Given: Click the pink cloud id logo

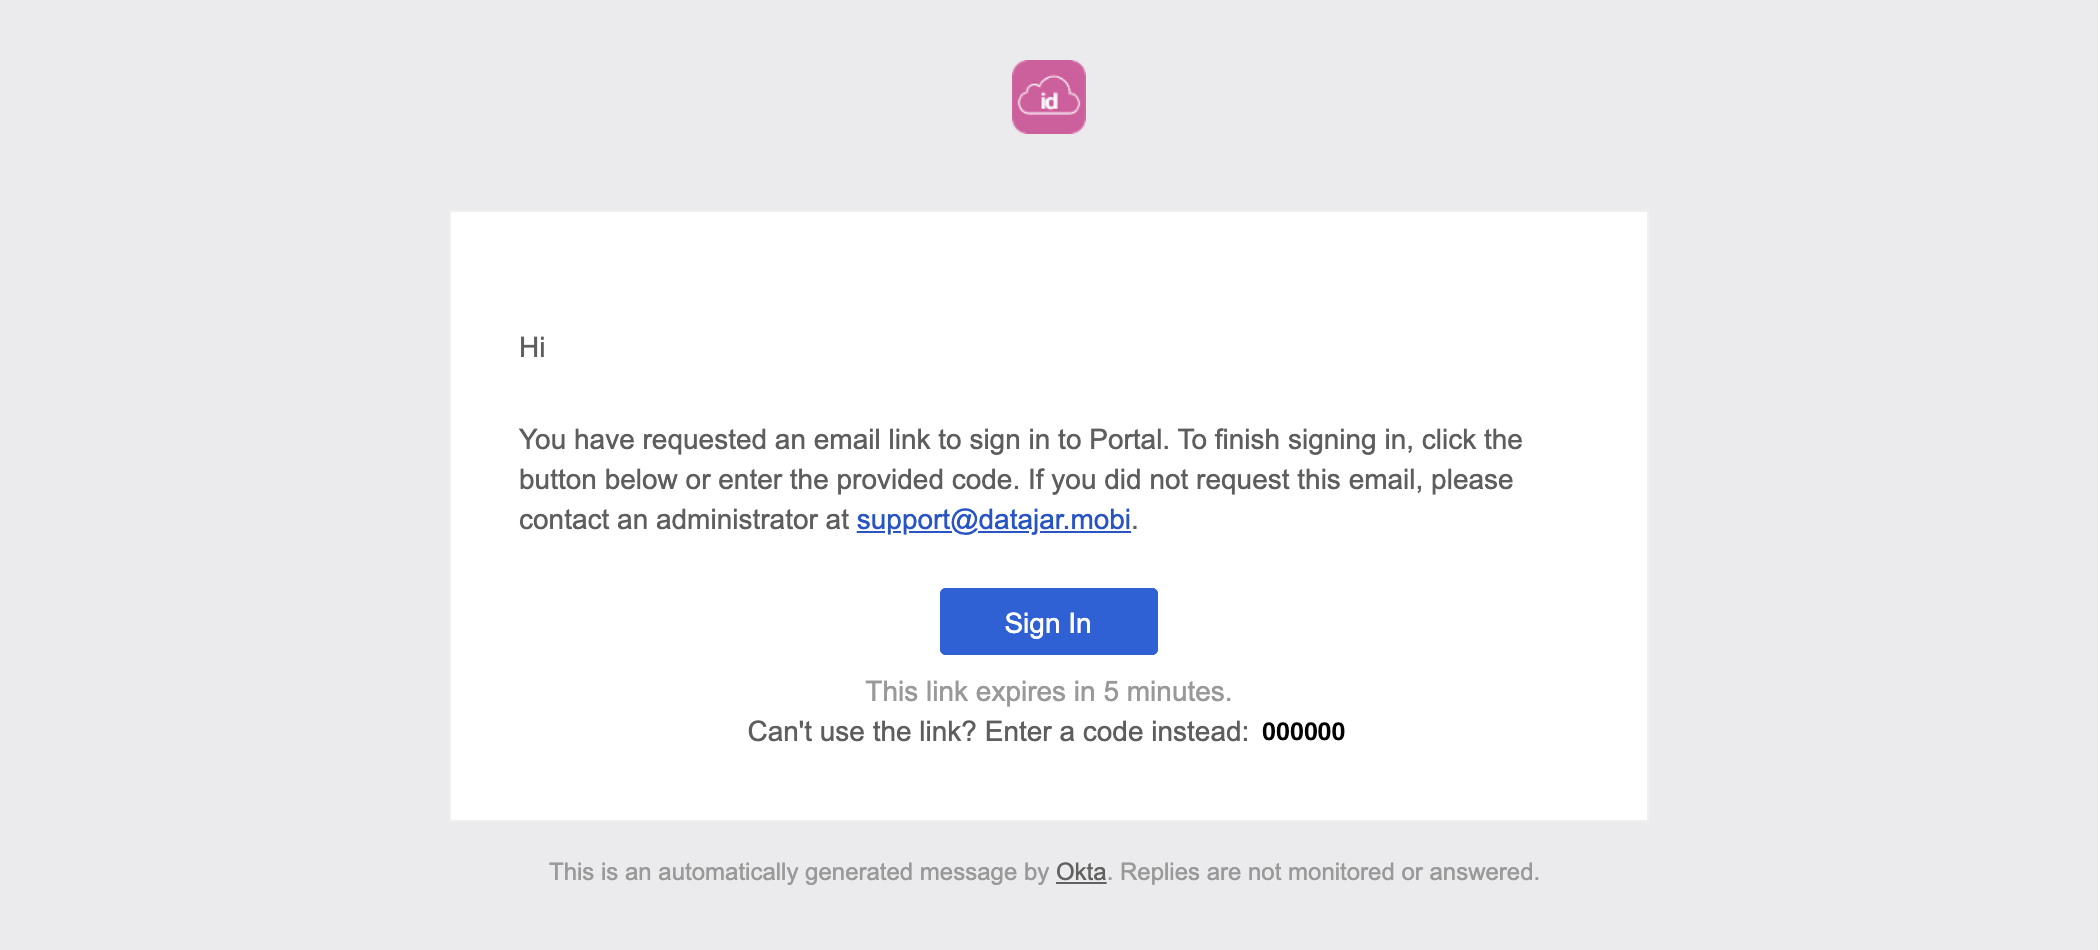Looking at the screenshot, I should 1048,97.
